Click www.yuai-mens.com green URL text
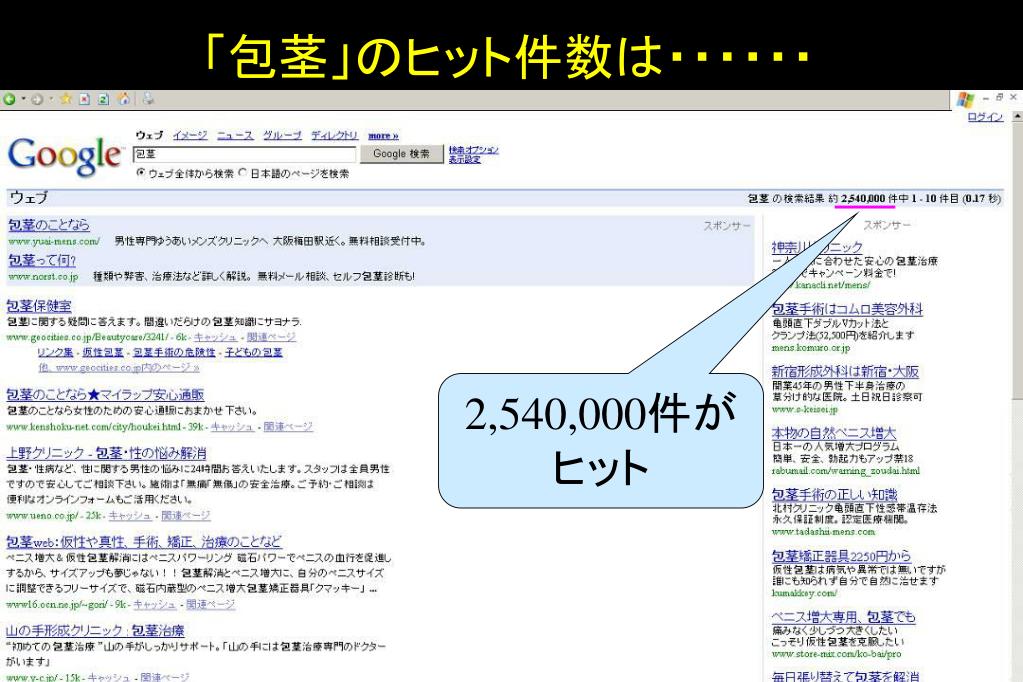Image resolution: width=1023 pixels, height=682 pixels. tap(53, 241)
